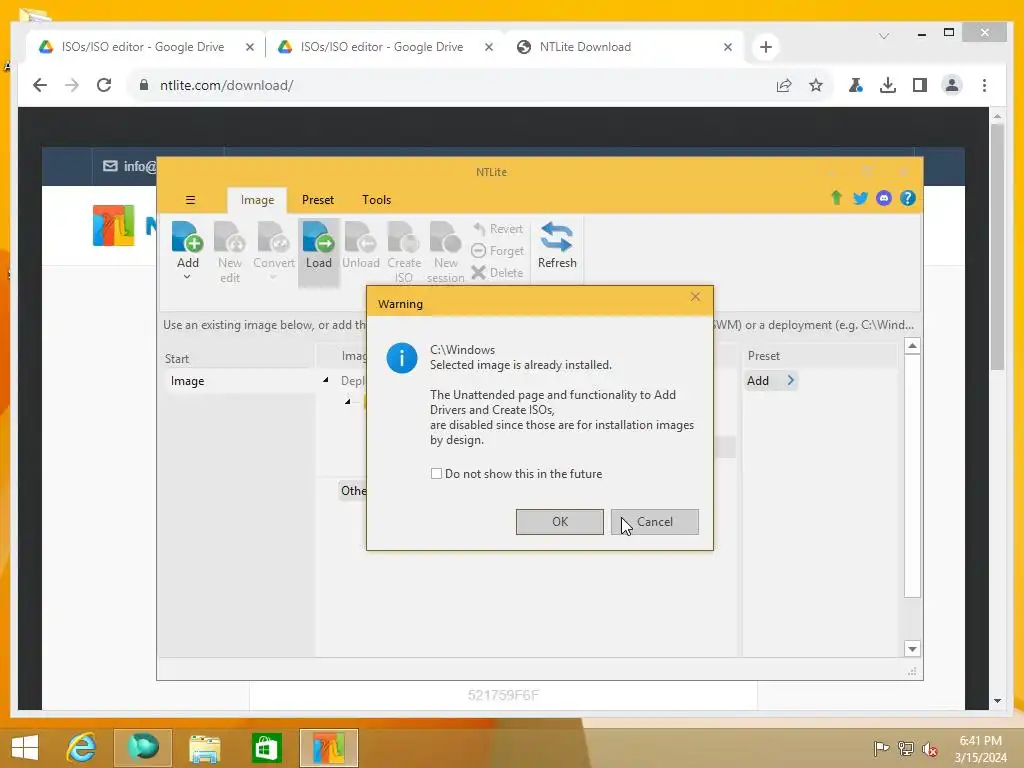Click the blue Help question mark icon
1024x768 pixels.
[907, 198]
